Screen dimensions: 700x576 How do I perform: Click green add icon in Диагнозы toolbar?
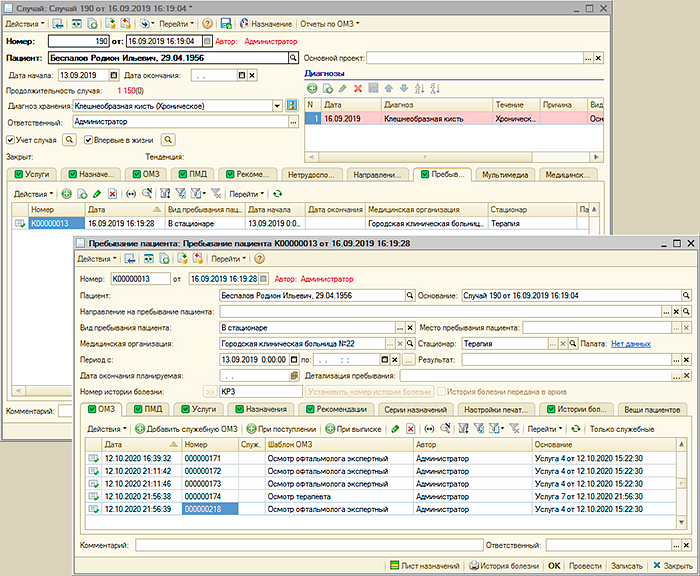tap(312, 88)
